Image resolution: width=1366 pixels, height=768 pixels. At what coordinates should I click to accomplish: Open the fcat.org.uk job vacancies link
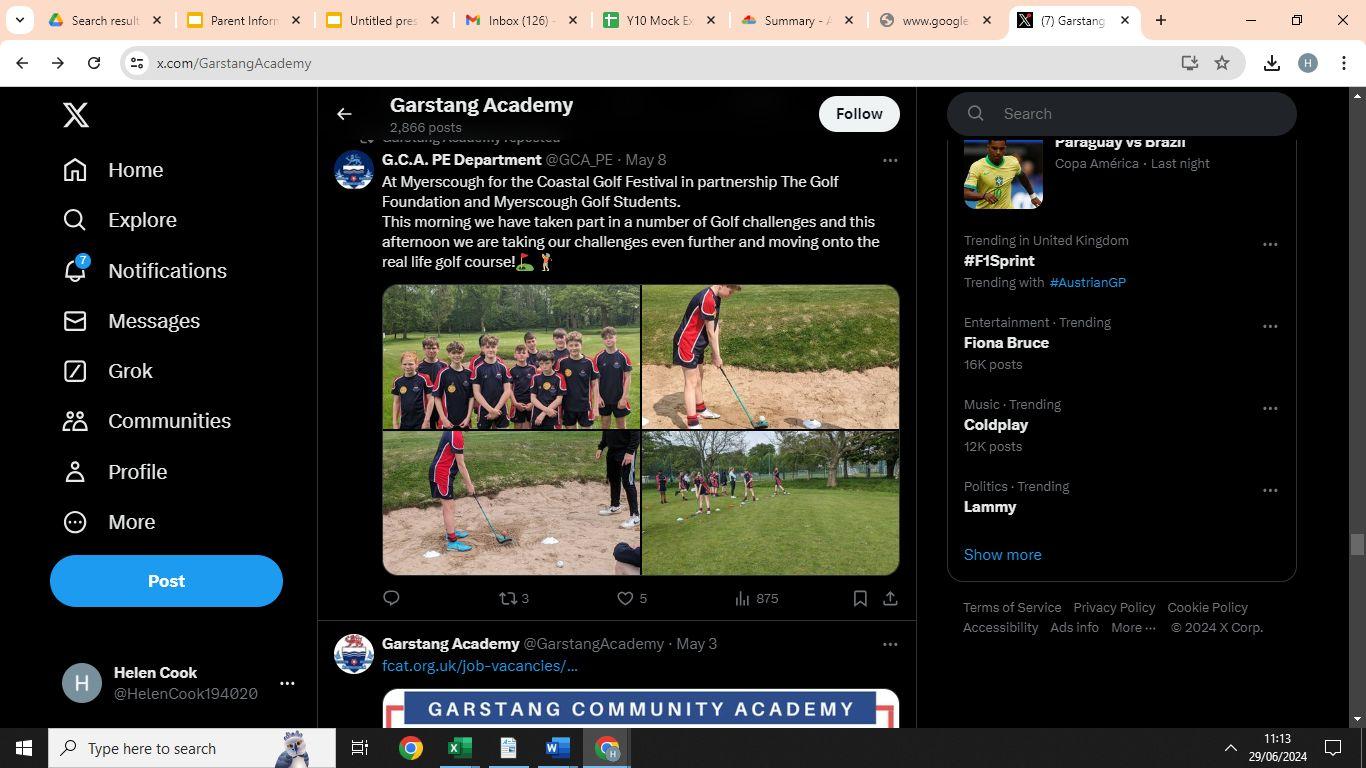[x=480, y=666]
